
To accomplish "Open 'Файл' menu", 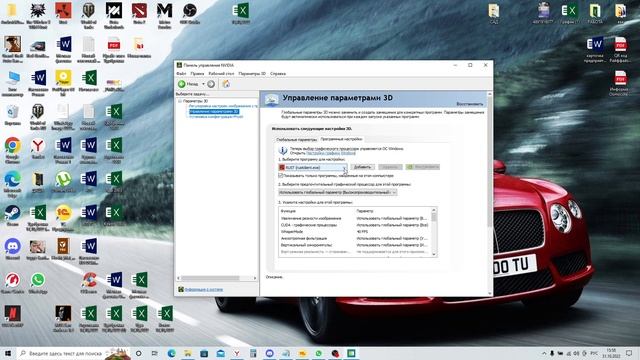I will (181, 74).
